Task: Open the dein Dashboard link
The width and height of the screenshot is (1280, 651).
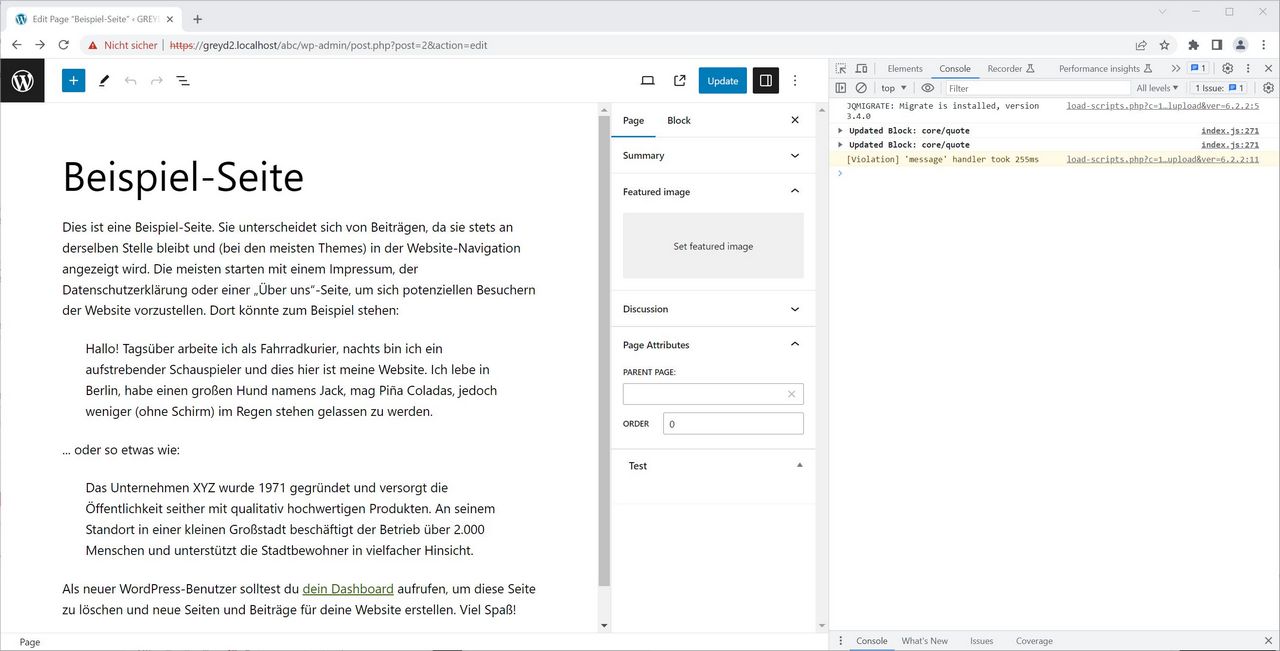Action: pyautogui.click(x=348, y=588)
